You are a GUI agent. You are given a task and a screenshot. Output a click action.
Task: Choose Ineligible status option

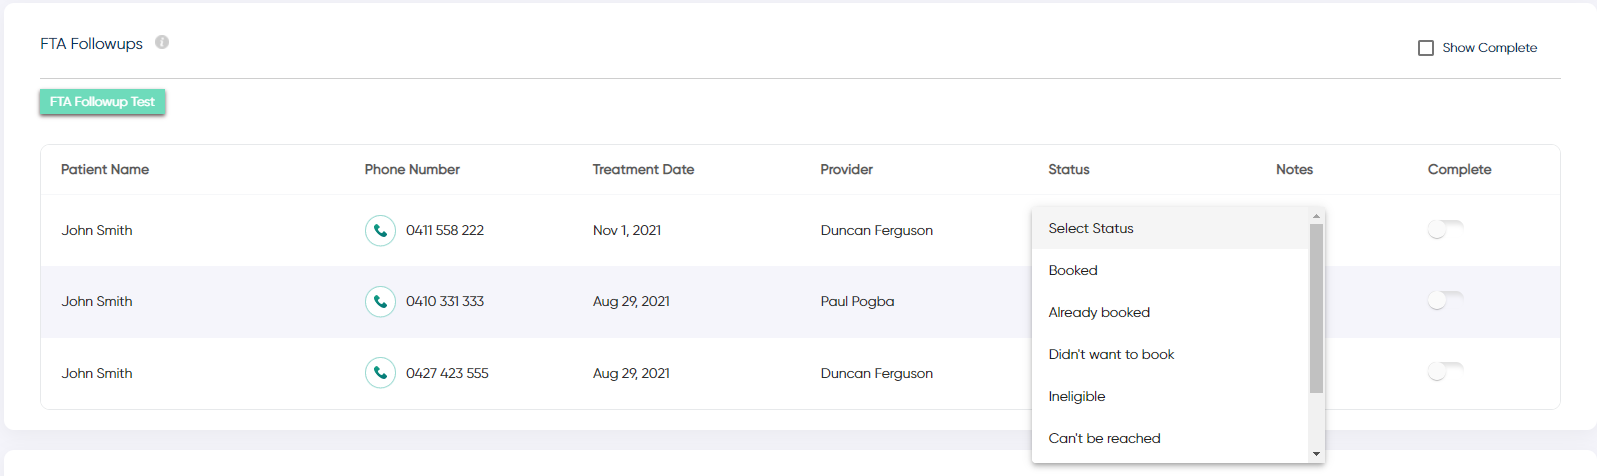1170,396
